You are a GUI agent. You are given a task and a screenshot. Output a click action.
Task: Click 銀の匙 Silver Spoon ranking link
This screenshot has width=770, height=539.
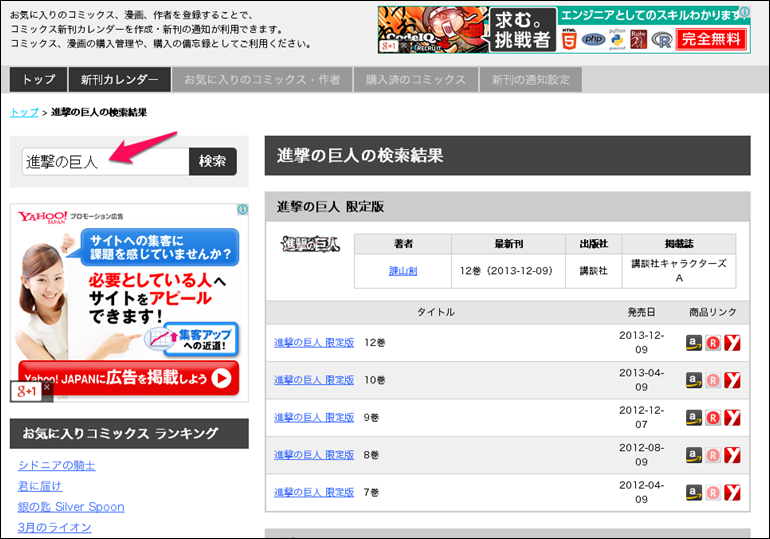click(x=71, y=507)
